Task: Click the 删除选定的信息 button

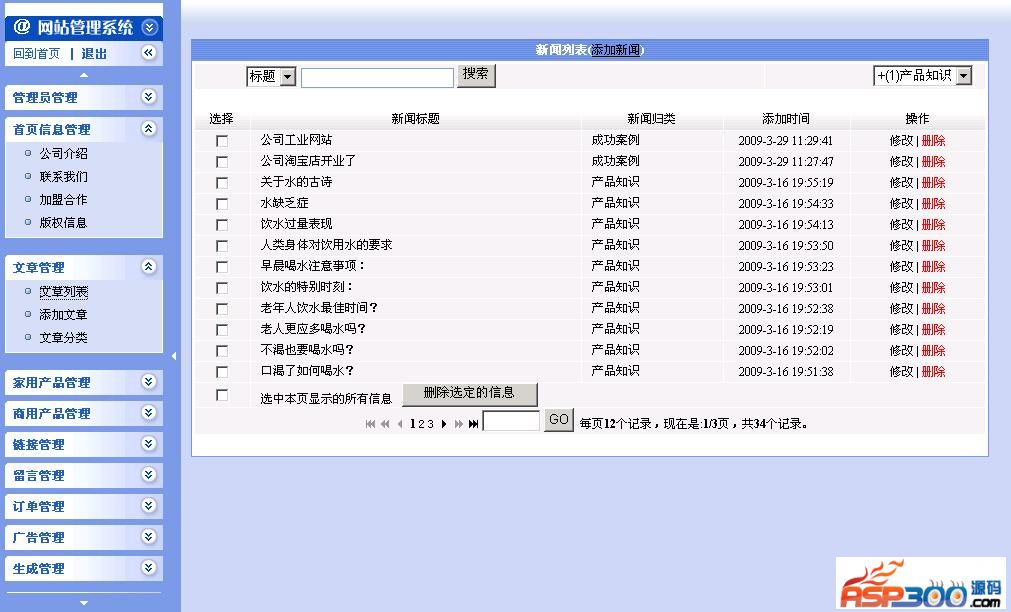Action: click(469, 393)
